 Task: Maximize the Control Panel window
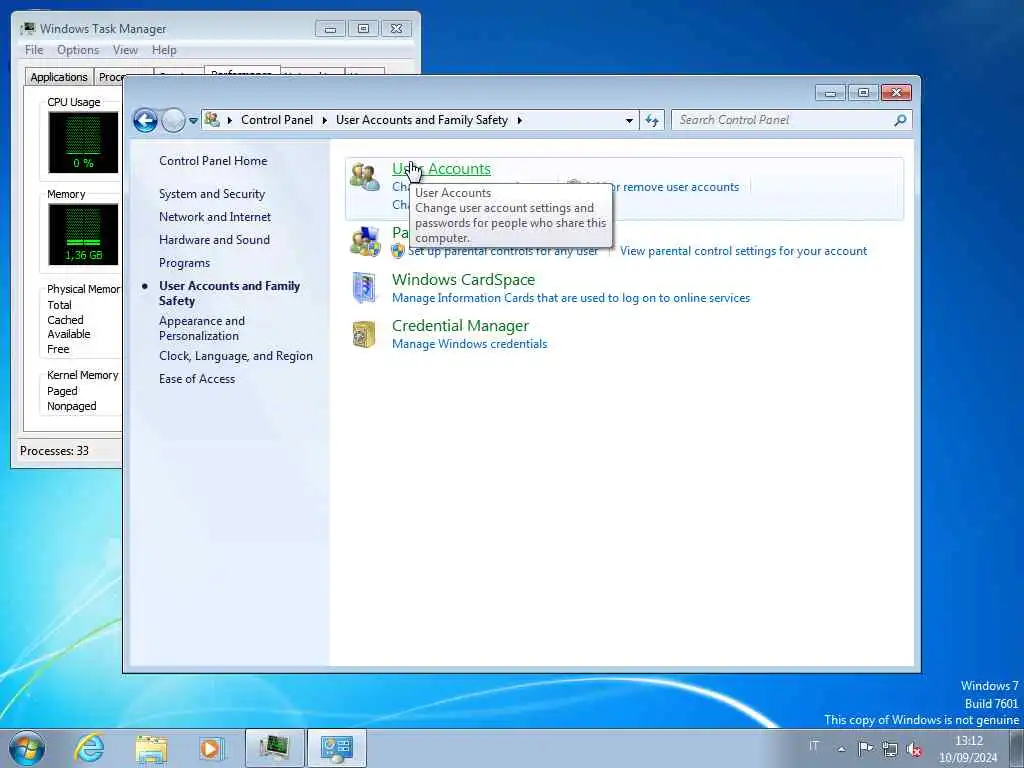863,93
